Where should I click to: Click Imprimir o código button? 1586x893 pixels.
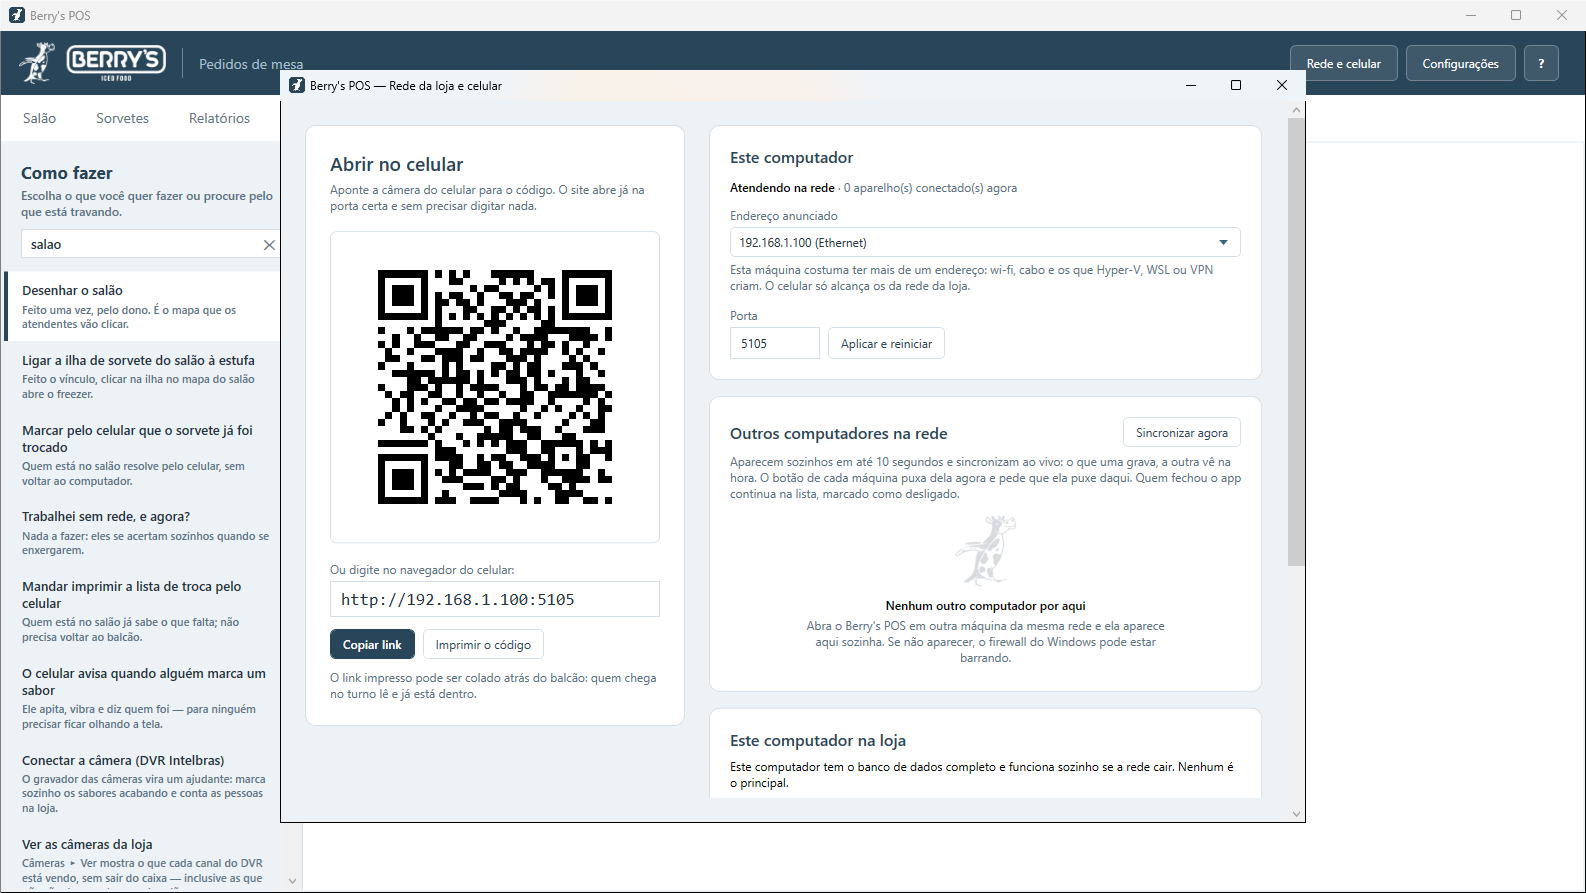(x=483, y=645)
